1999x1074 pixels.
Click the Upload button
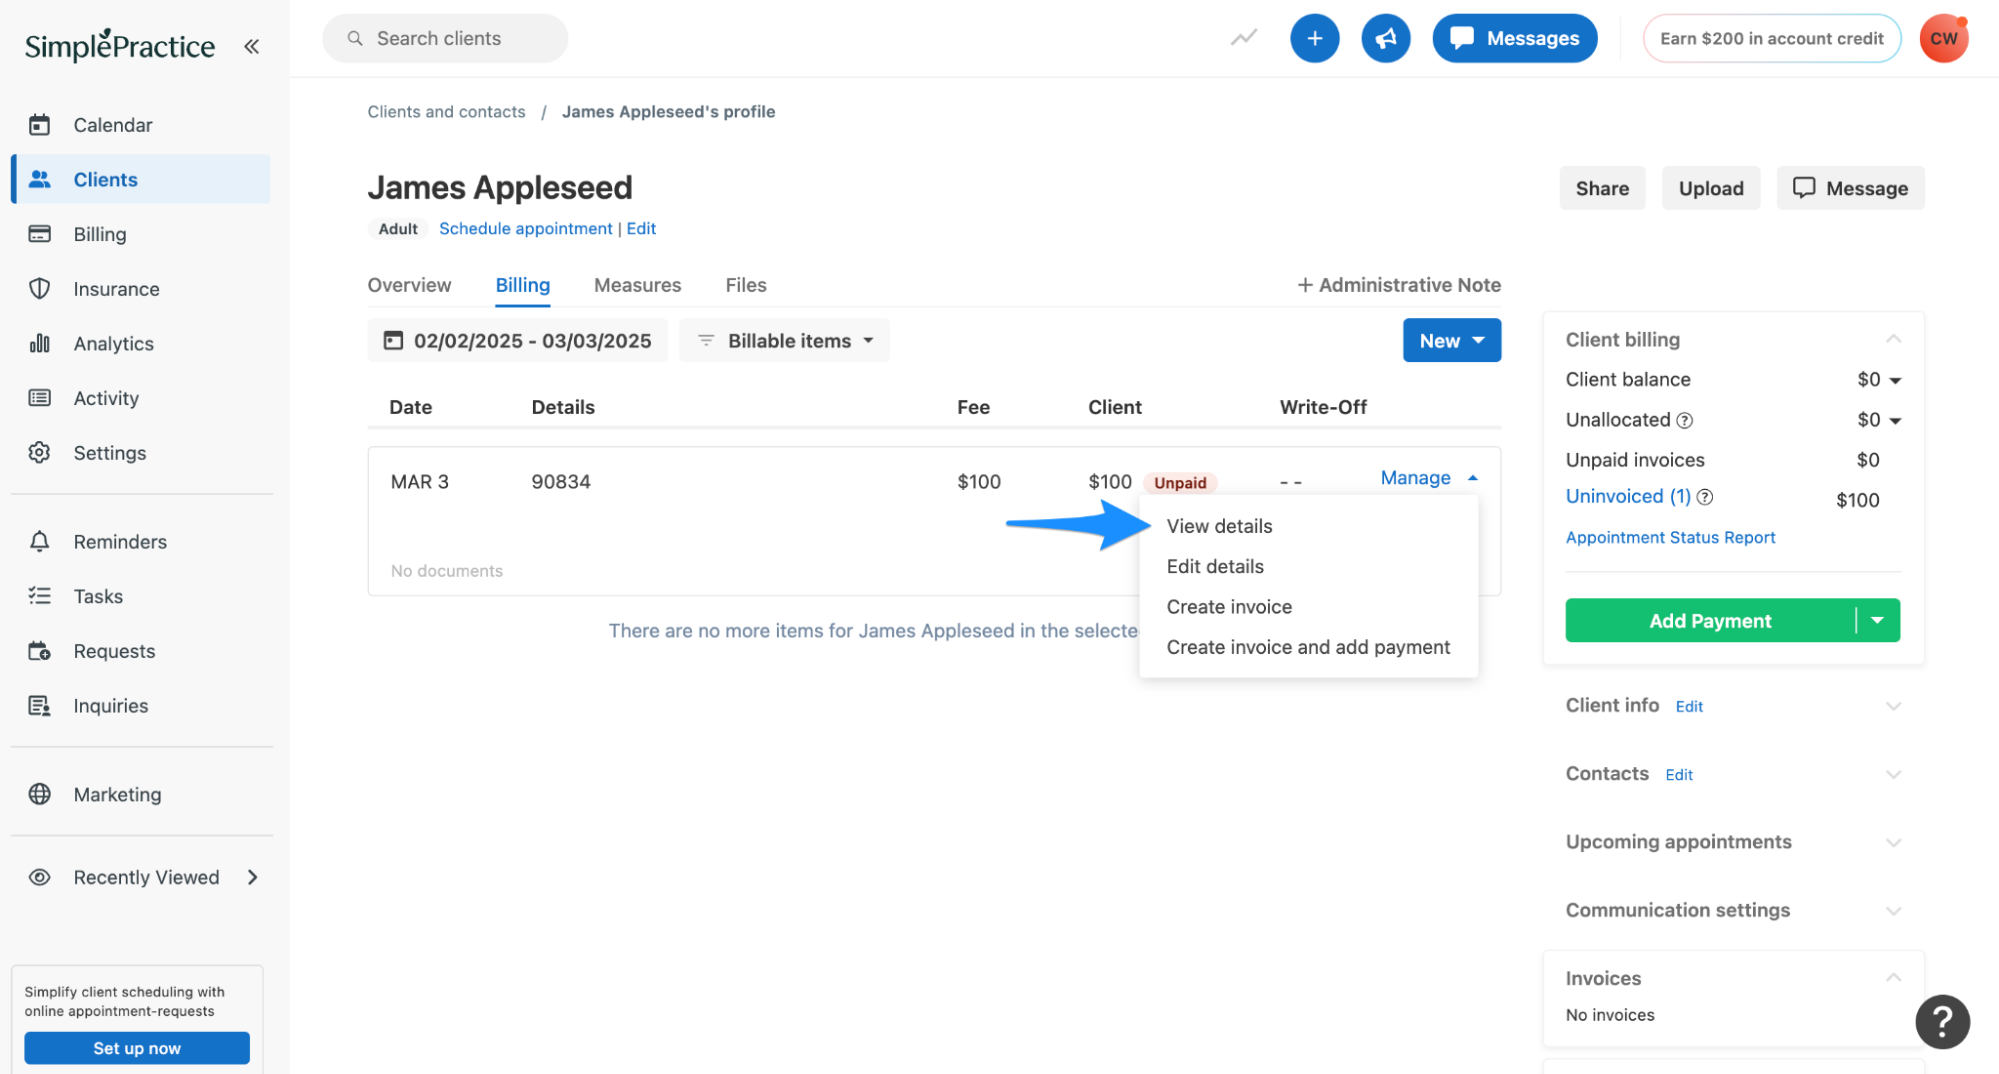(x=1710, y=188)
